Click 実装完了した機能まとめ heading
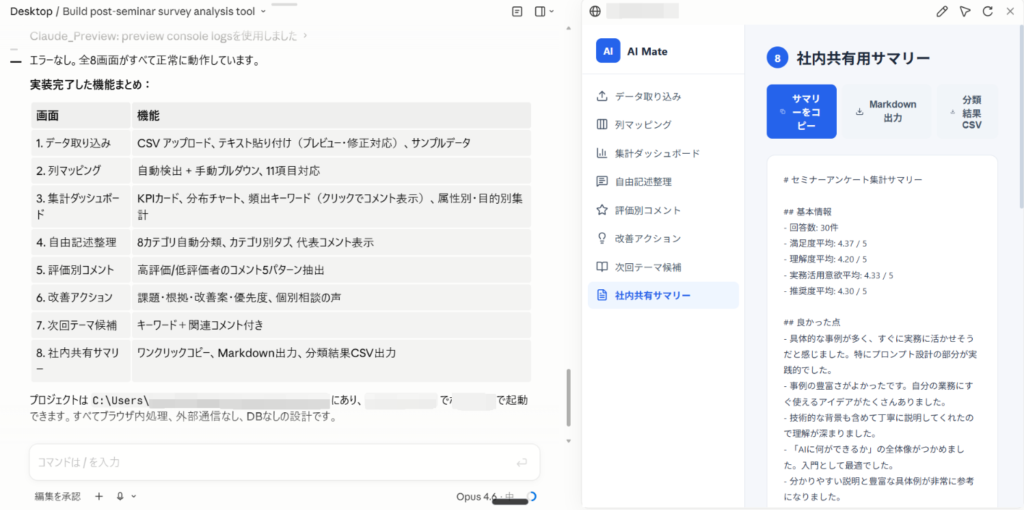Screen dimensions: 1024x510 point(91,85)
